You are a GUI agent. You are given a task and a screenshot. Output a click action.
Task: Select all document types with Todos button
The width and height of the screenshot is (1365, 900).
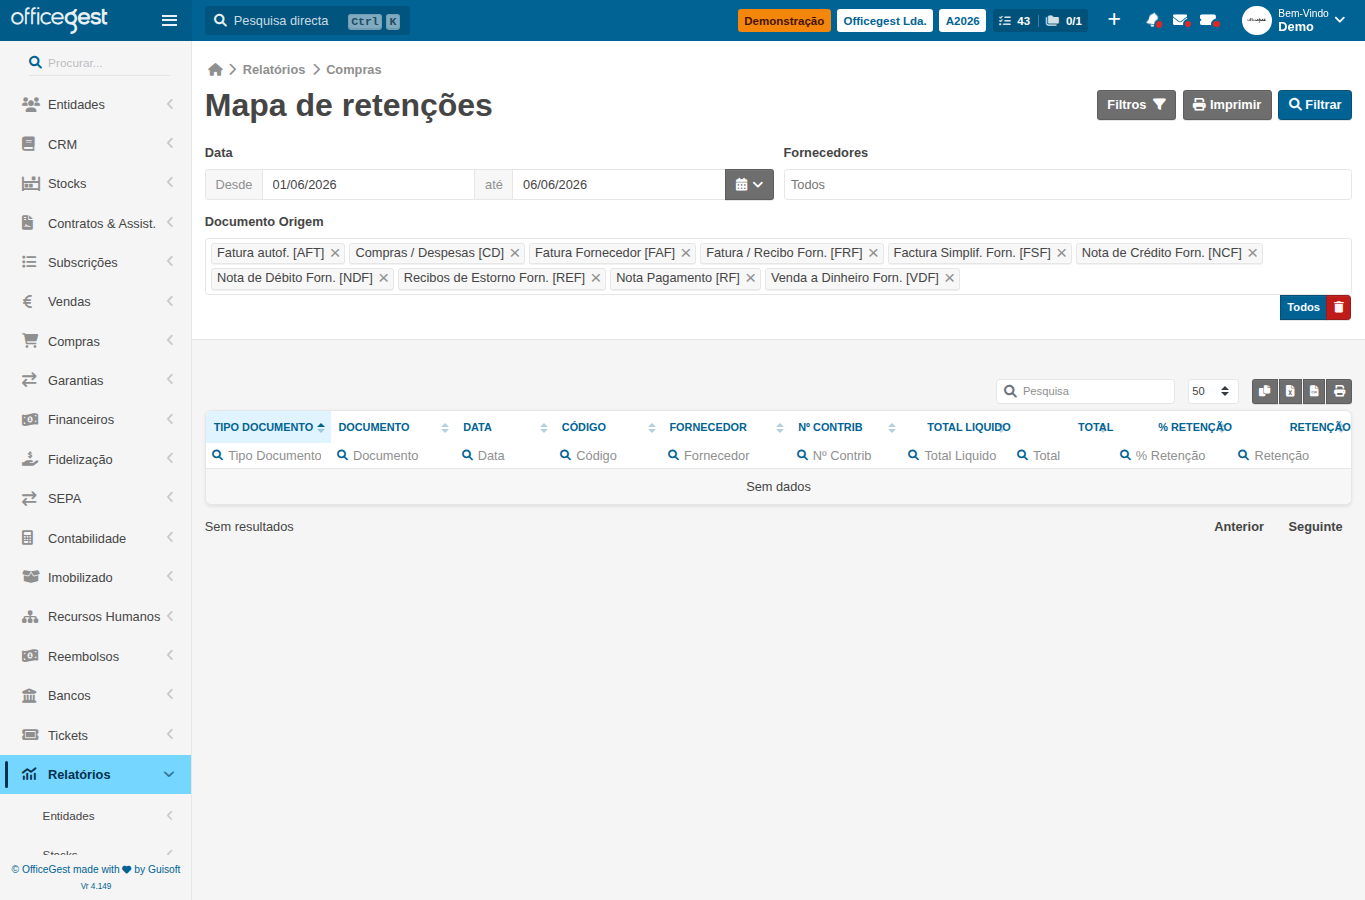pyautogui.click(x=1303, y=307)
